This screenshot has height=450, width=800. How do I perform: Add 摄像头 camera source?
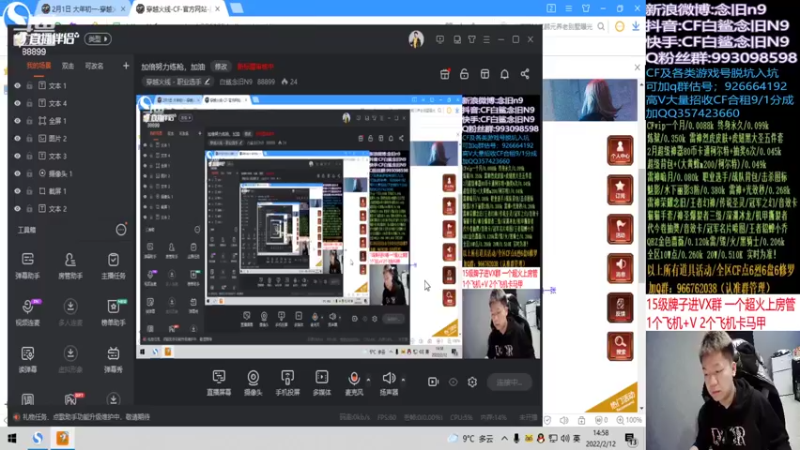pos(253,383)
